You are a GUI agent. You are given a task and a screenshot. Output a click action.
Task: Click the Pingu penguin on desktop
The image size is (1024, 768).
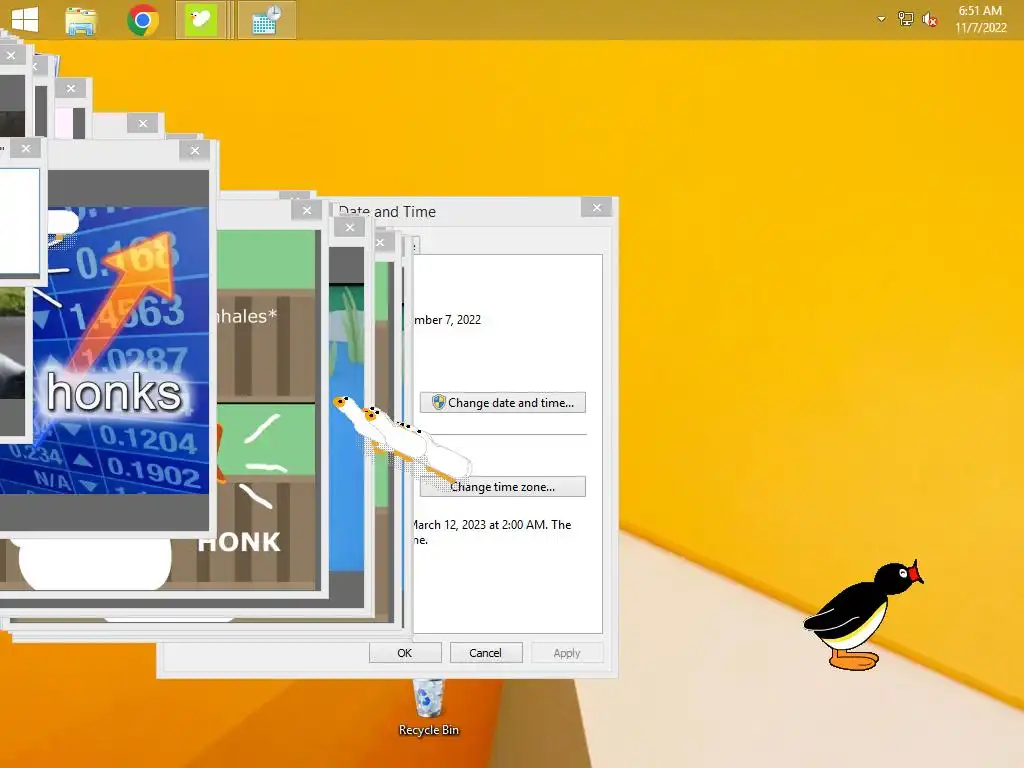(863, 614)
